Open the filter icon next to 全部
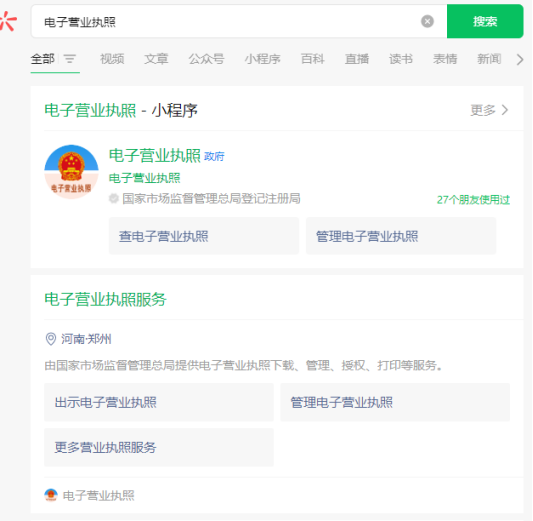533x521 pixels. pos(70,59)
